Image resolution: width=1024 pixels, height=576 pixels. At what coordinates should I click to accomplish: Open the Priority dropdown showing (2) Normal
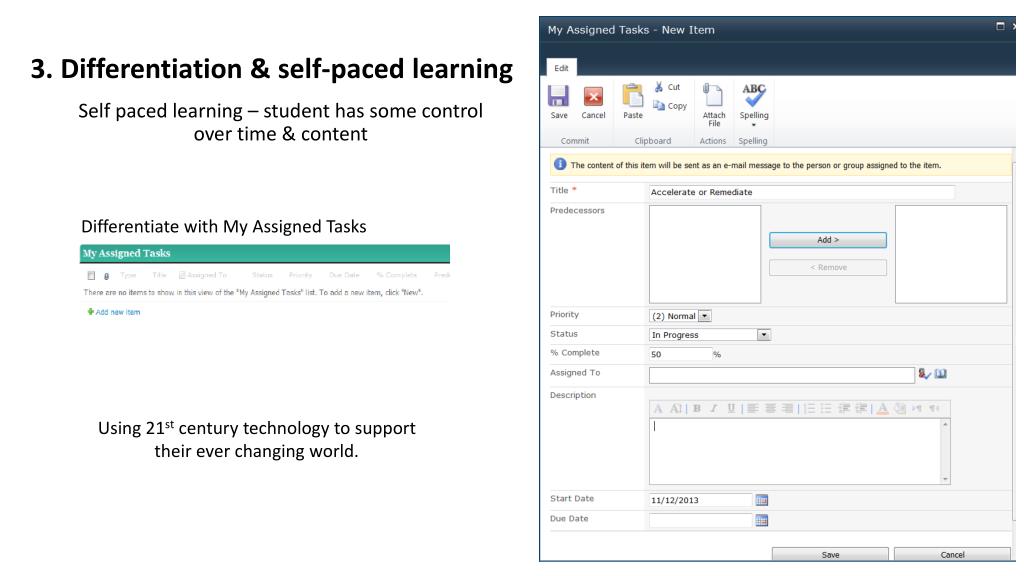coord(680,316)
